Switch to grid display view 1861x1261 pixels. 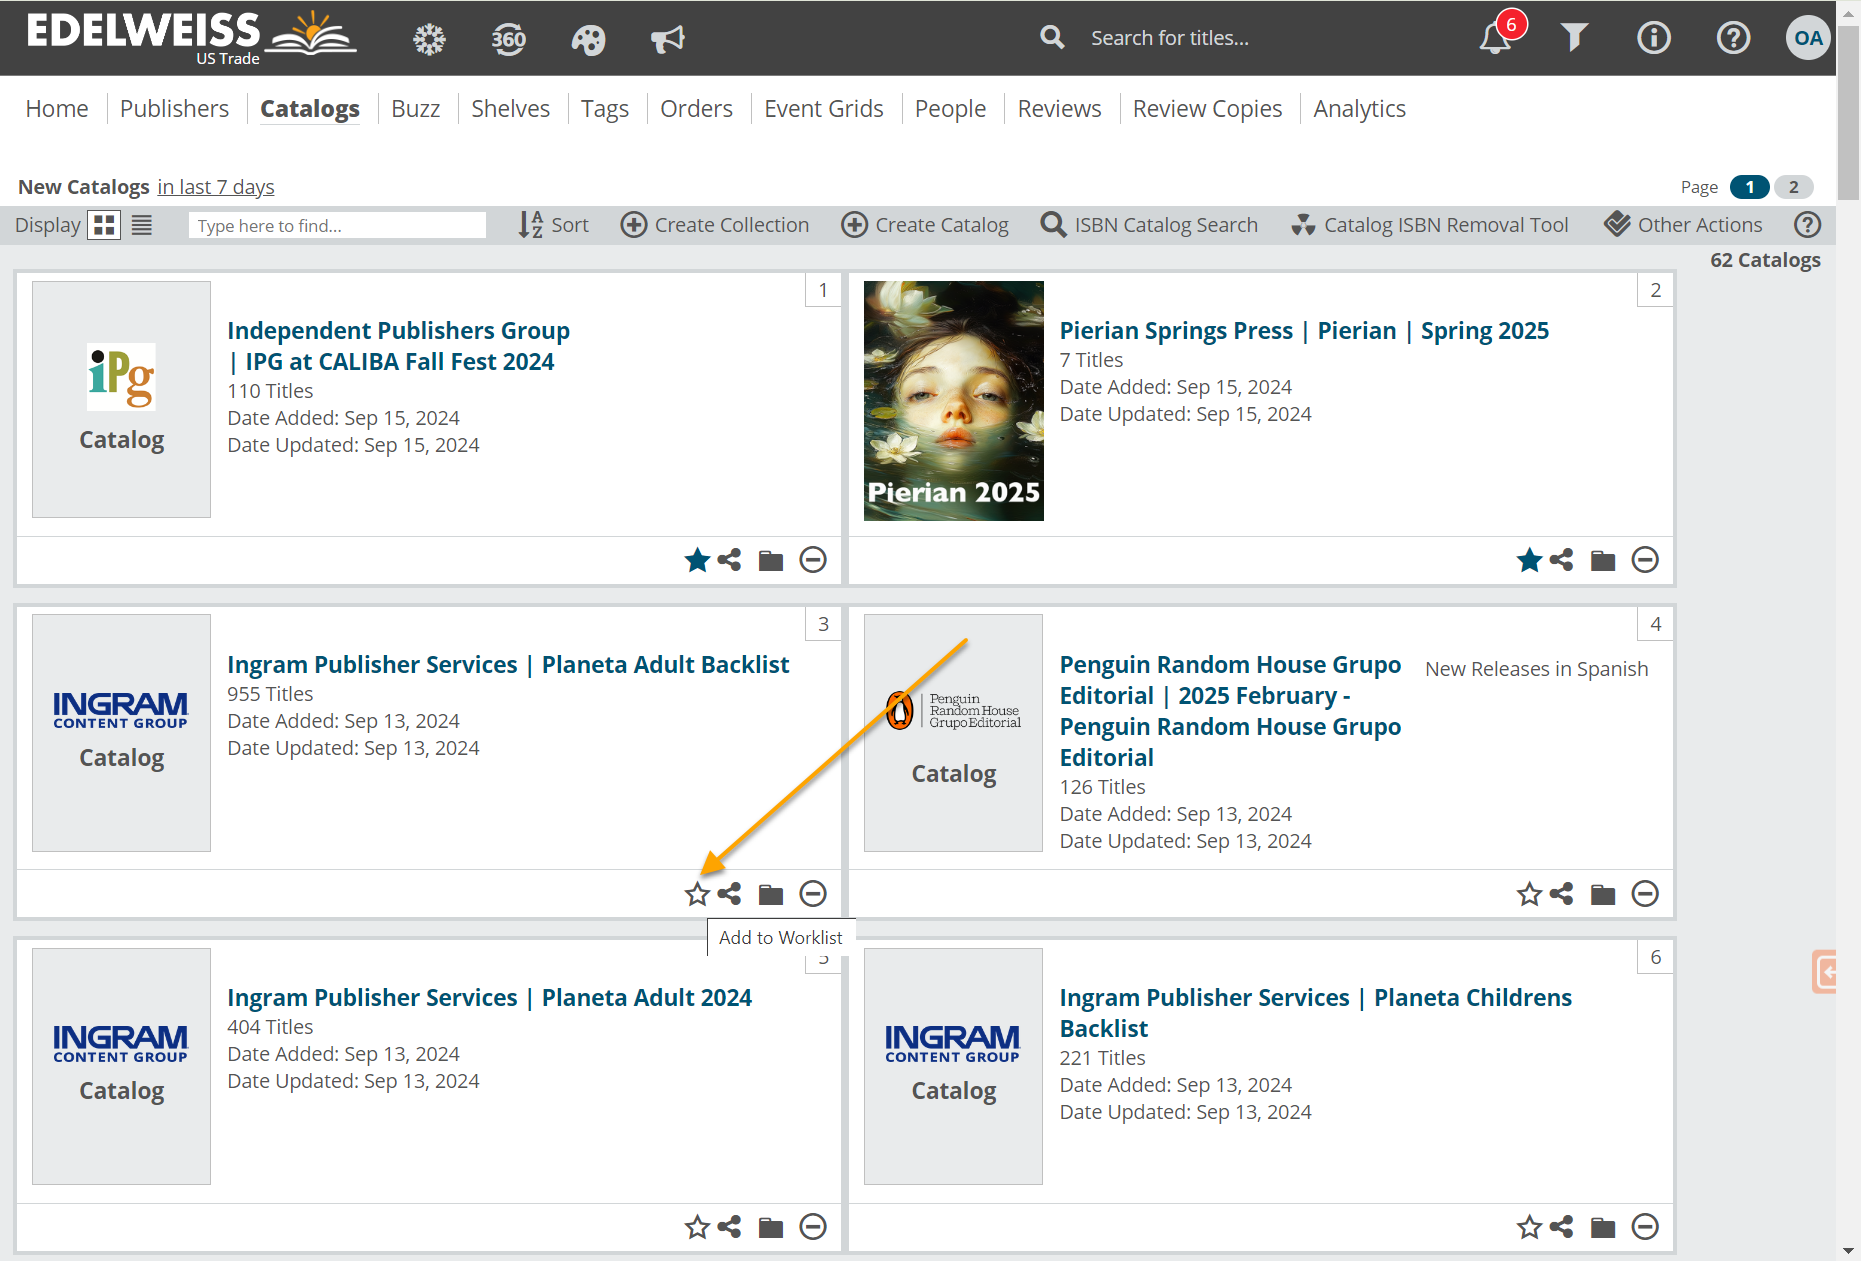tap(104, 225)
